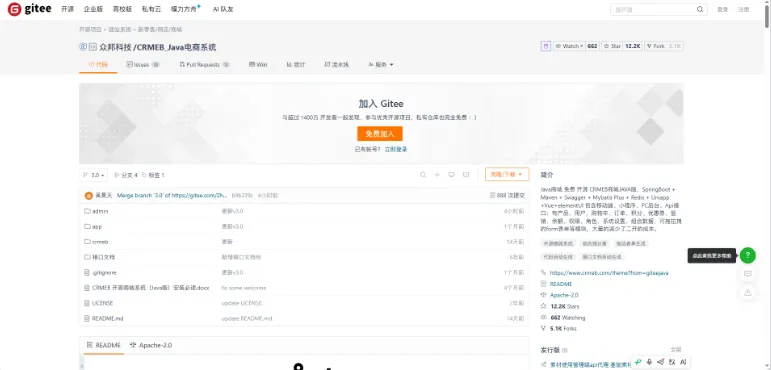This screenshot has width=771, height=370.
Task: Click the file search magnifier icon
Action: tap(423, 175)
